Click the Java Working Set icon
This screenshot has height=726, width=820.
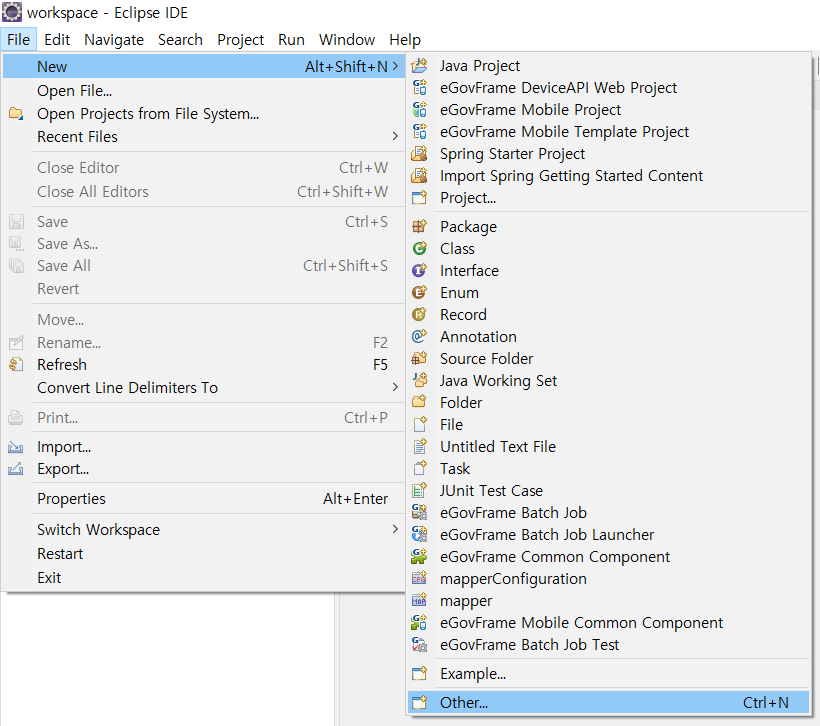pyautogui.click(x=419, y=380)
